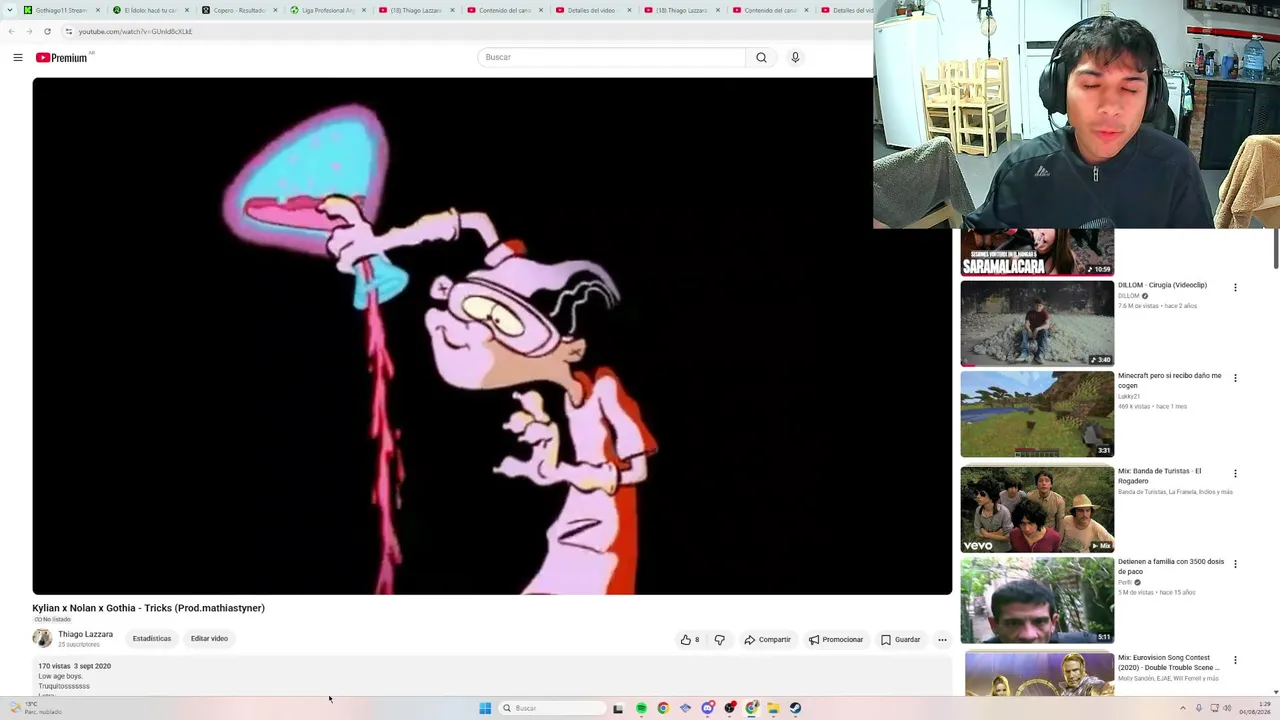The width and height of the screenshot is (1280, 720).
Task: Share the video via Compartir
Action: click(x=767, y=640)
